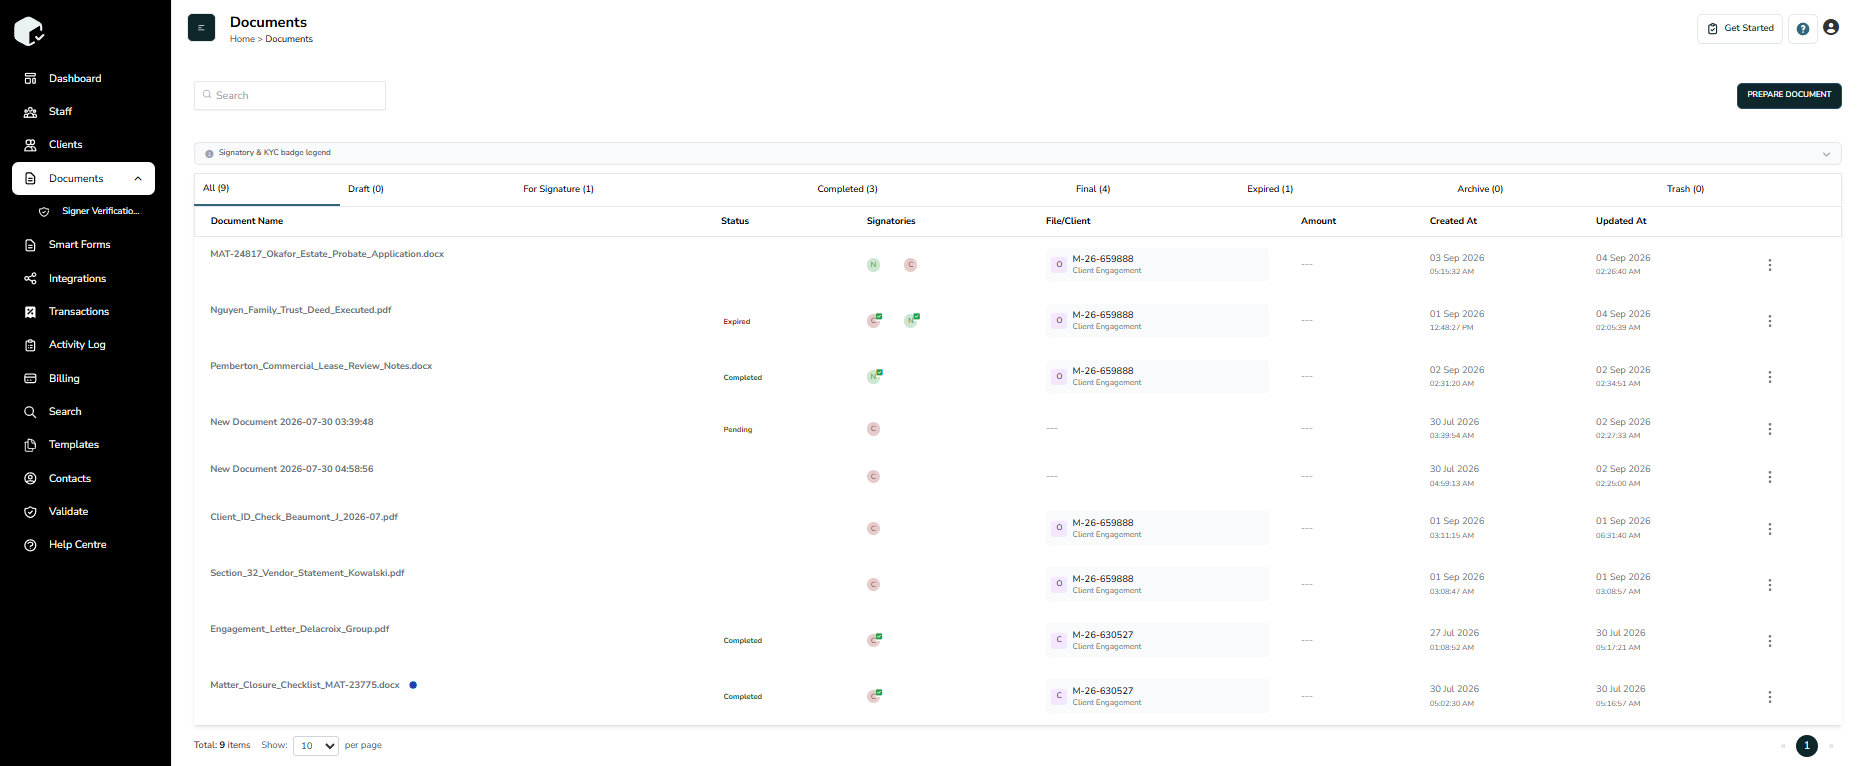1860x766 pixels.
Task: Click the Get Started button
Action: pyautogui.click(x=1740, y=29)
